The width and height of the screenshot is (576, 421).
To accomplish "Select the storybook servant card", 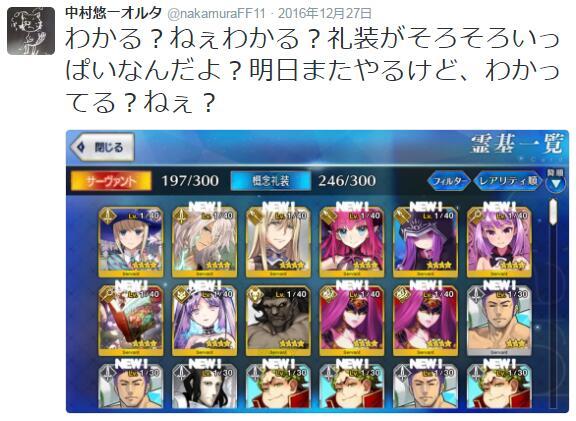I will pyautogui.click(x=131, y=321).
